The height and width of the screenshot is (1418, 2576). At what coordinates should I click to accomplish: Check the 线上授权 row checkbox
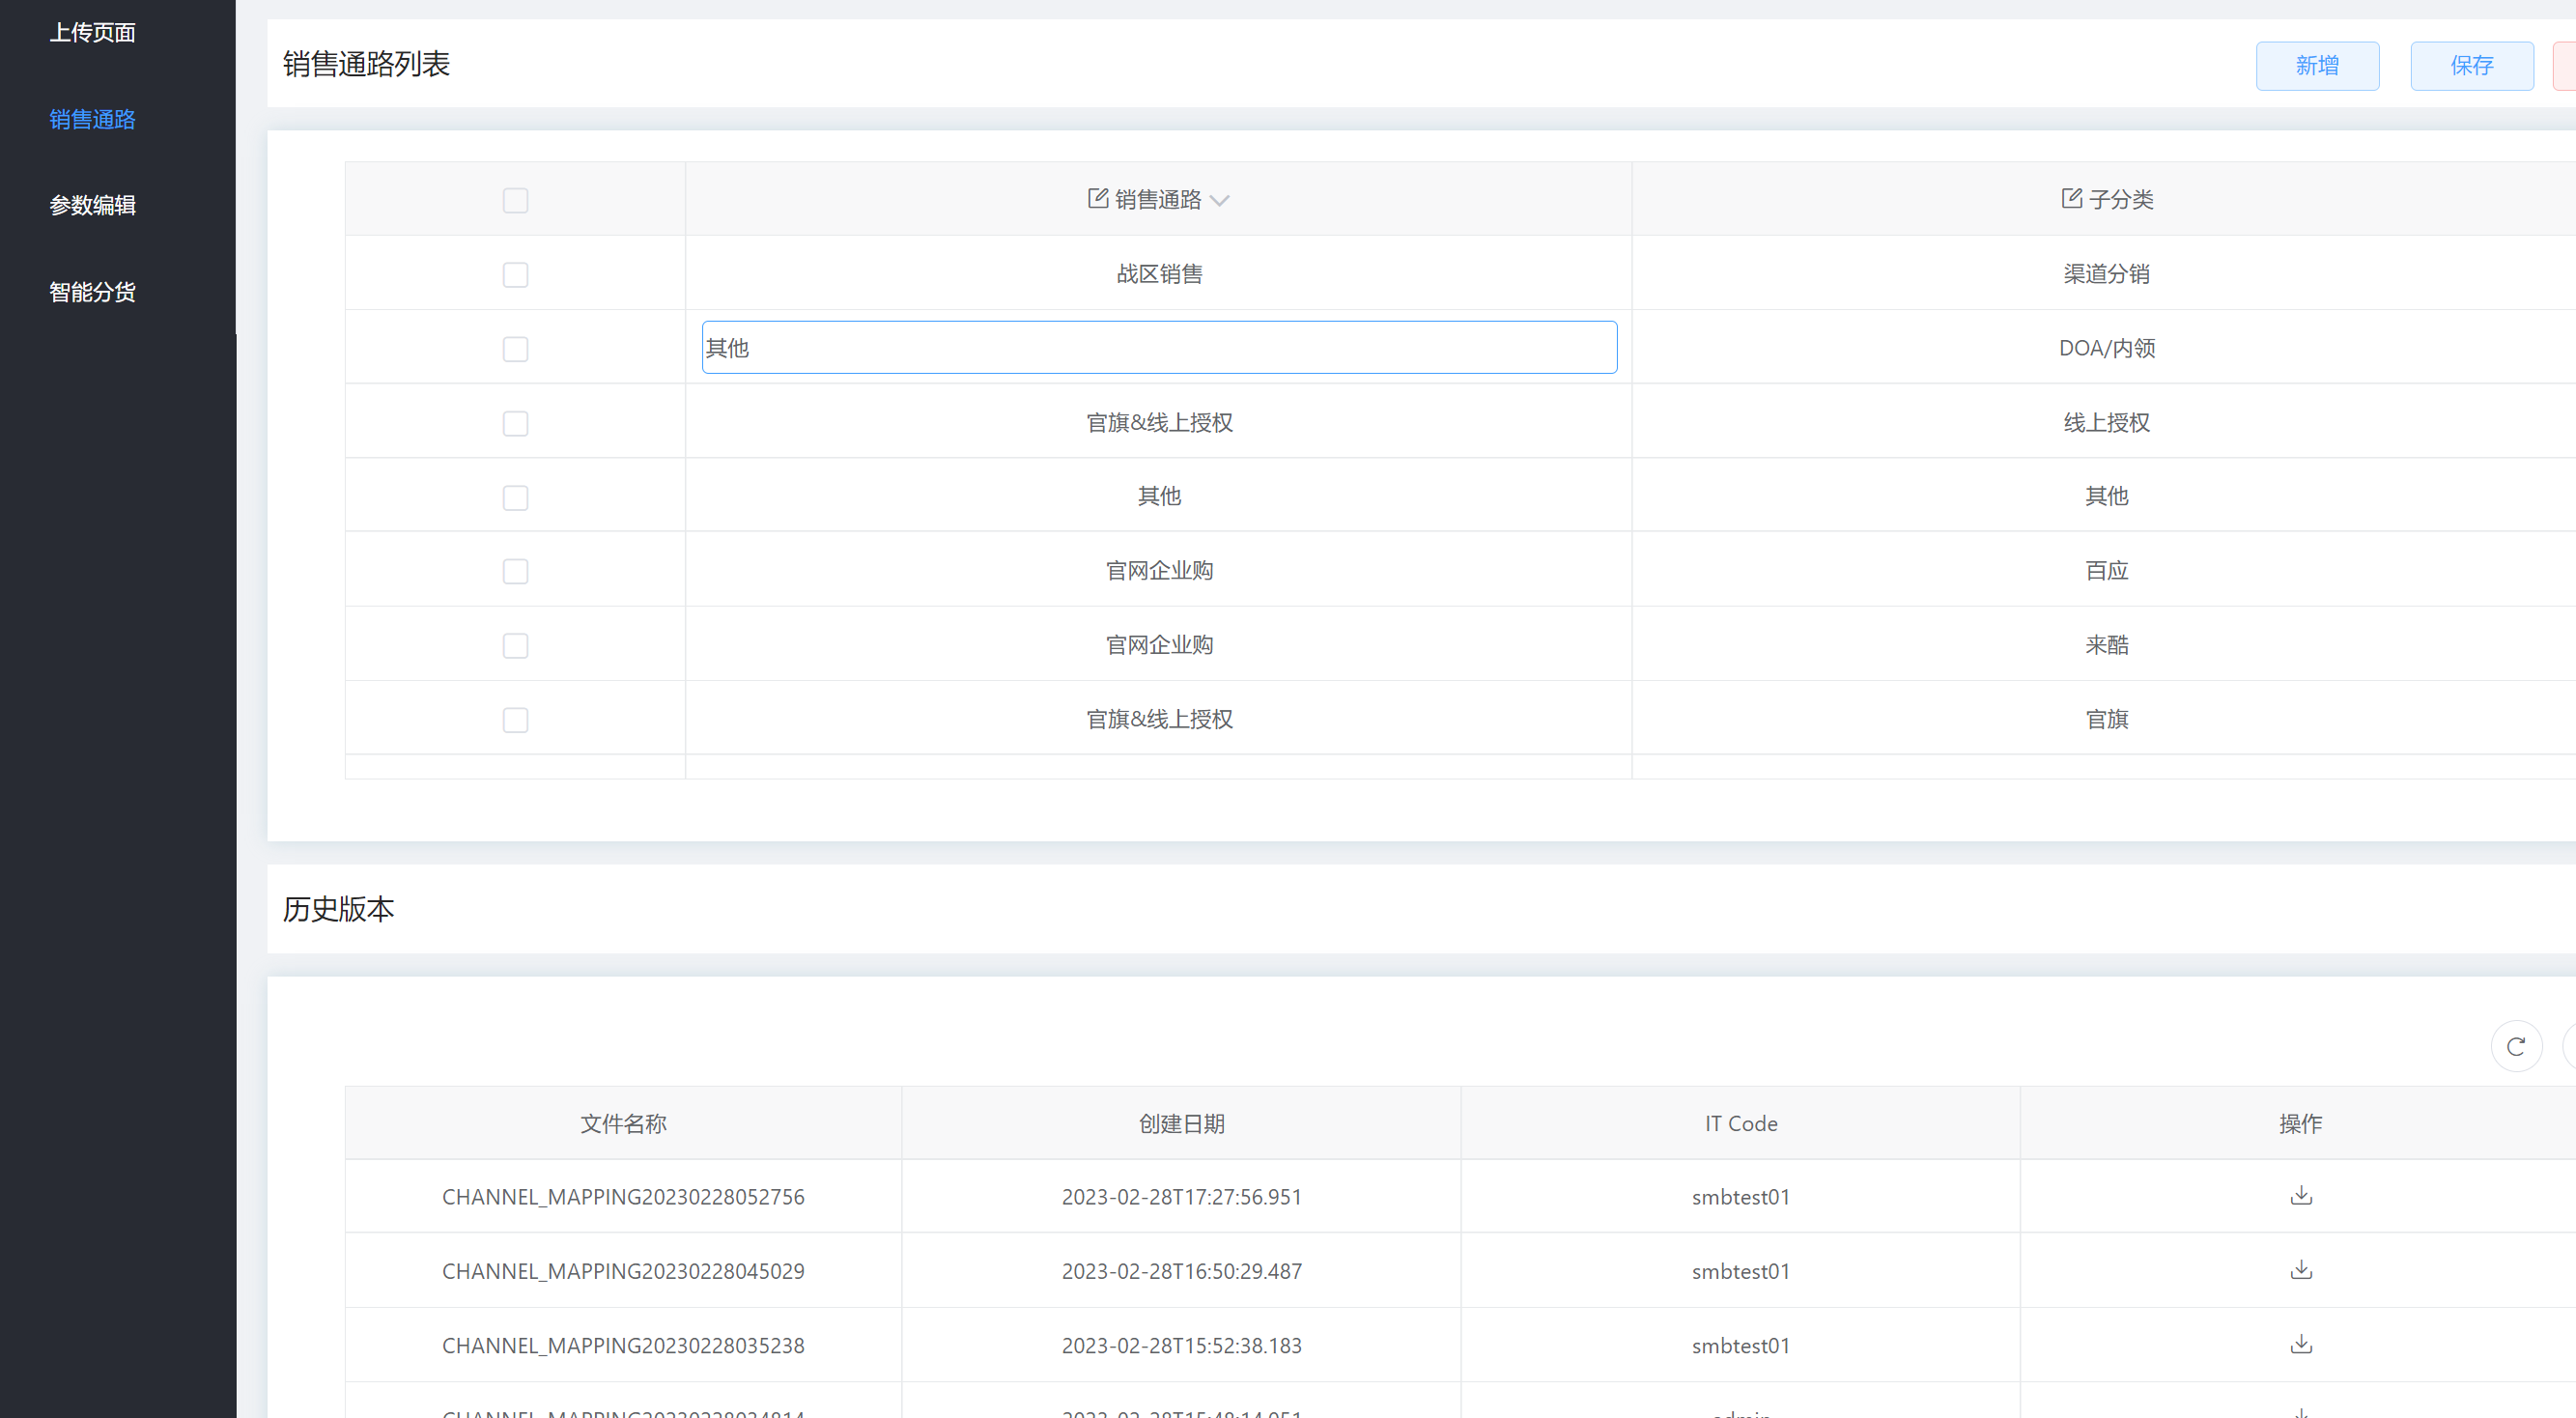pyautogui.click(x=515, y=423)
